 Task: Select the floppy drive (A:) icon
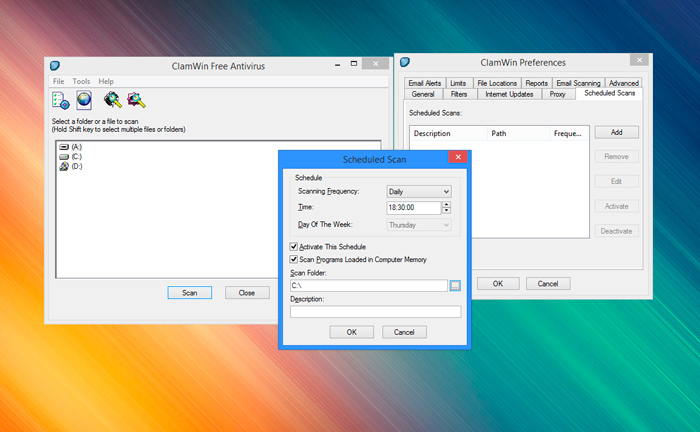coord(64,147)
